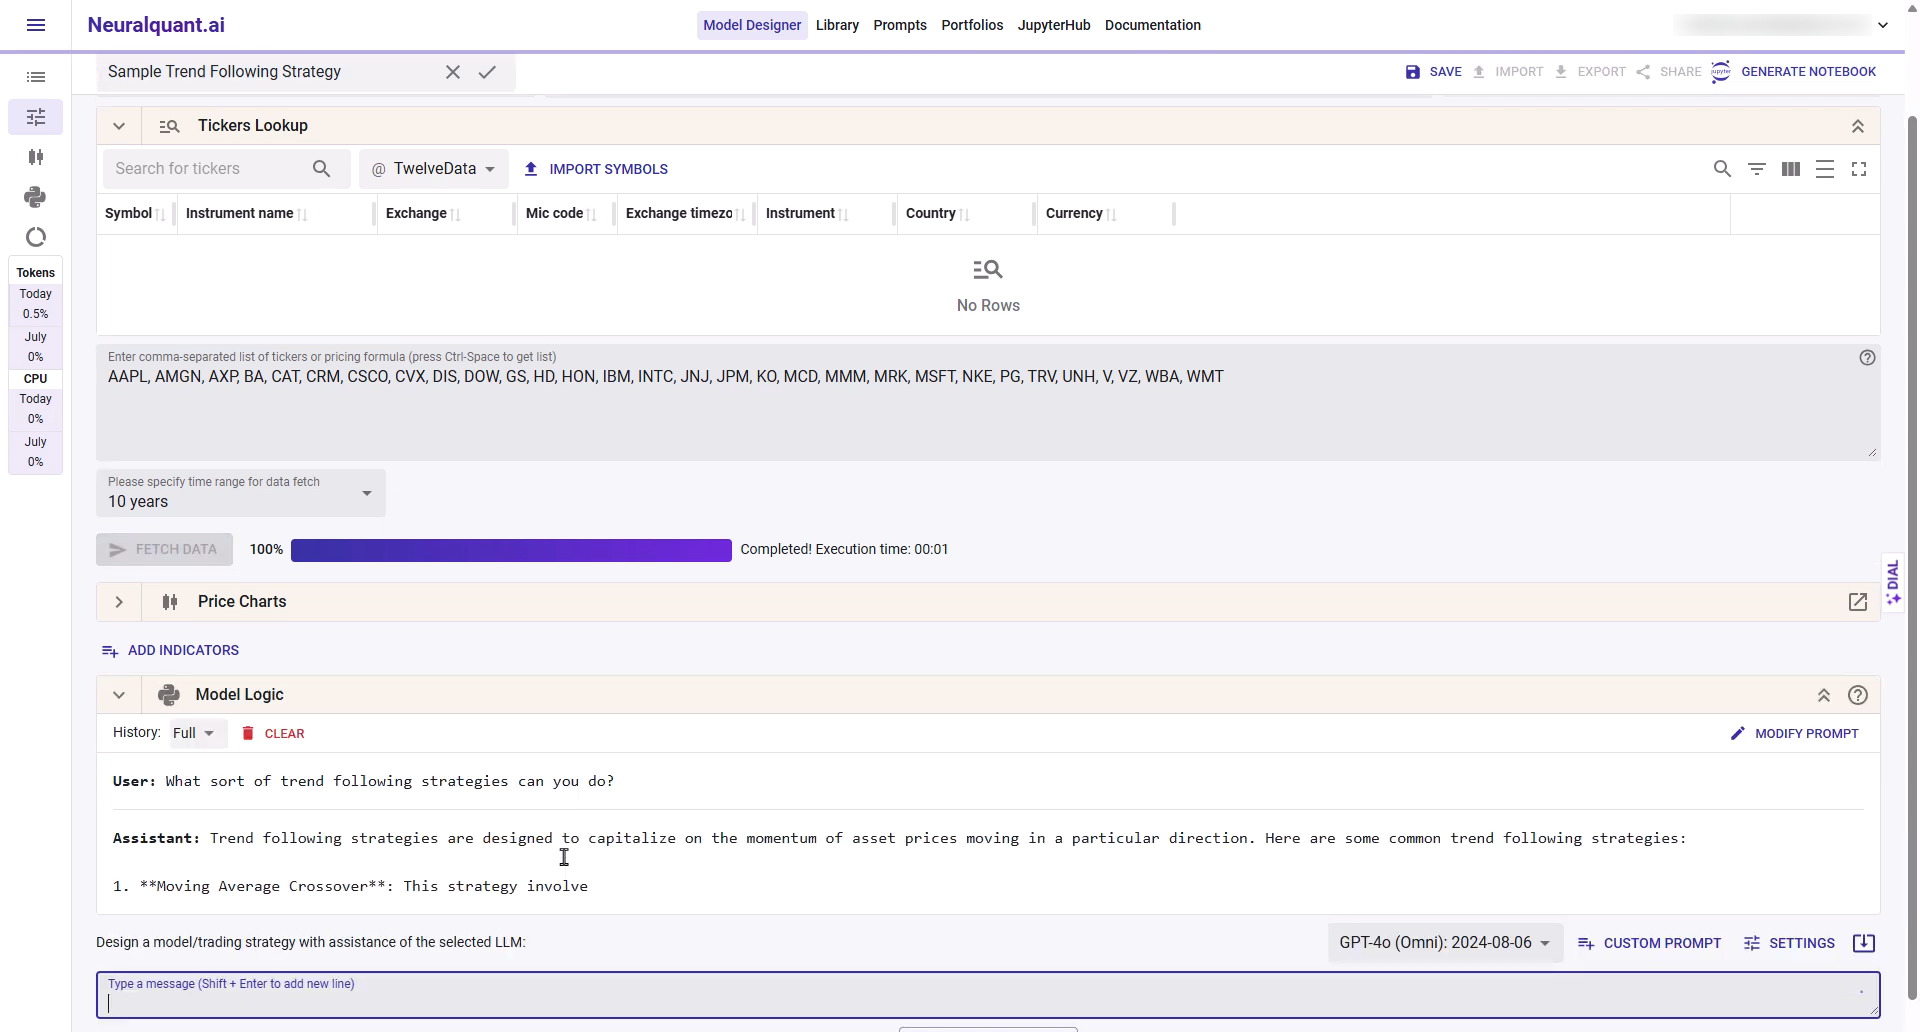The height and width of the screenshot is (1032, 1920).
Task: Open the 10 years time range dropdown
Action: [241, 493]
